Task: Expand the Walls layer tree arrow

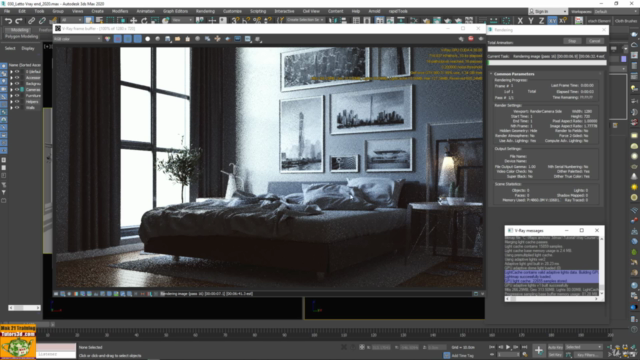Action: (x=11, y=108)
